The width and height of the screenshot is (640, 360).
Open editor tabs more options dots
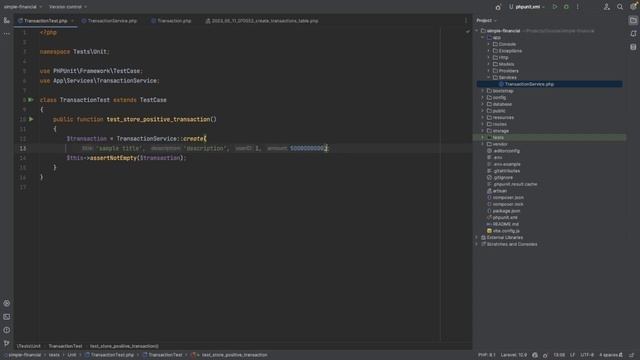466,21
